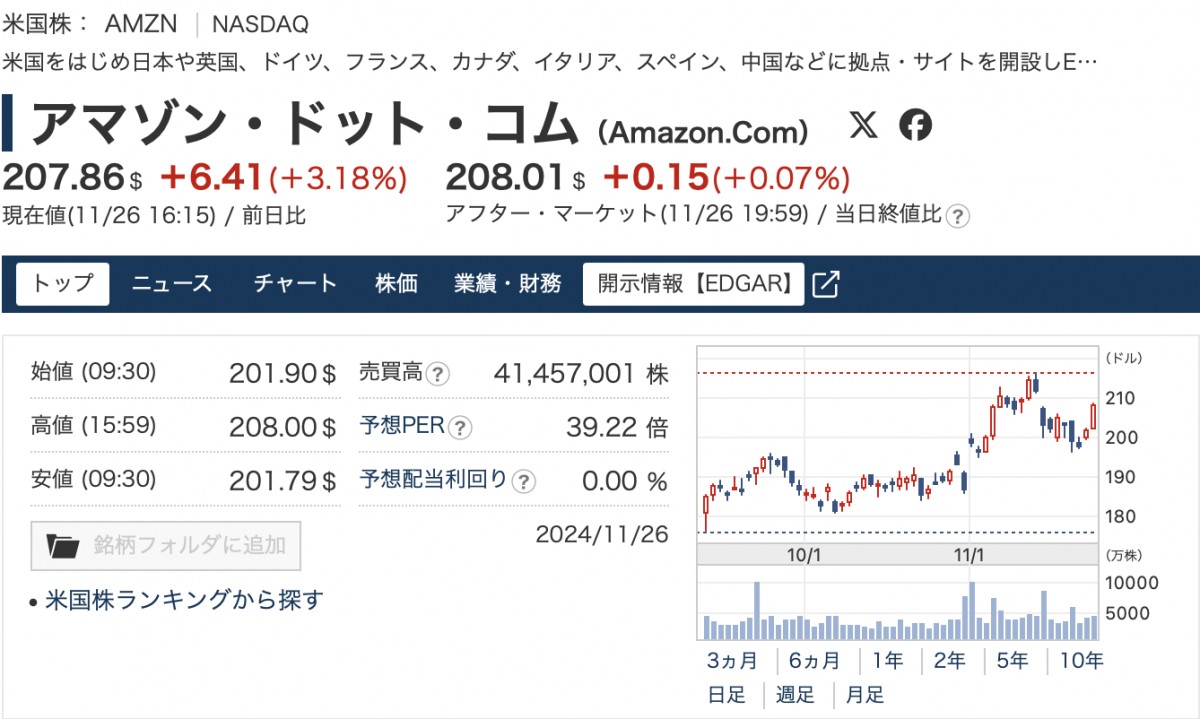The image size is (1200, 719).
Task: Open help icon next to 予想PER
Action: click(x=459, y=428)
